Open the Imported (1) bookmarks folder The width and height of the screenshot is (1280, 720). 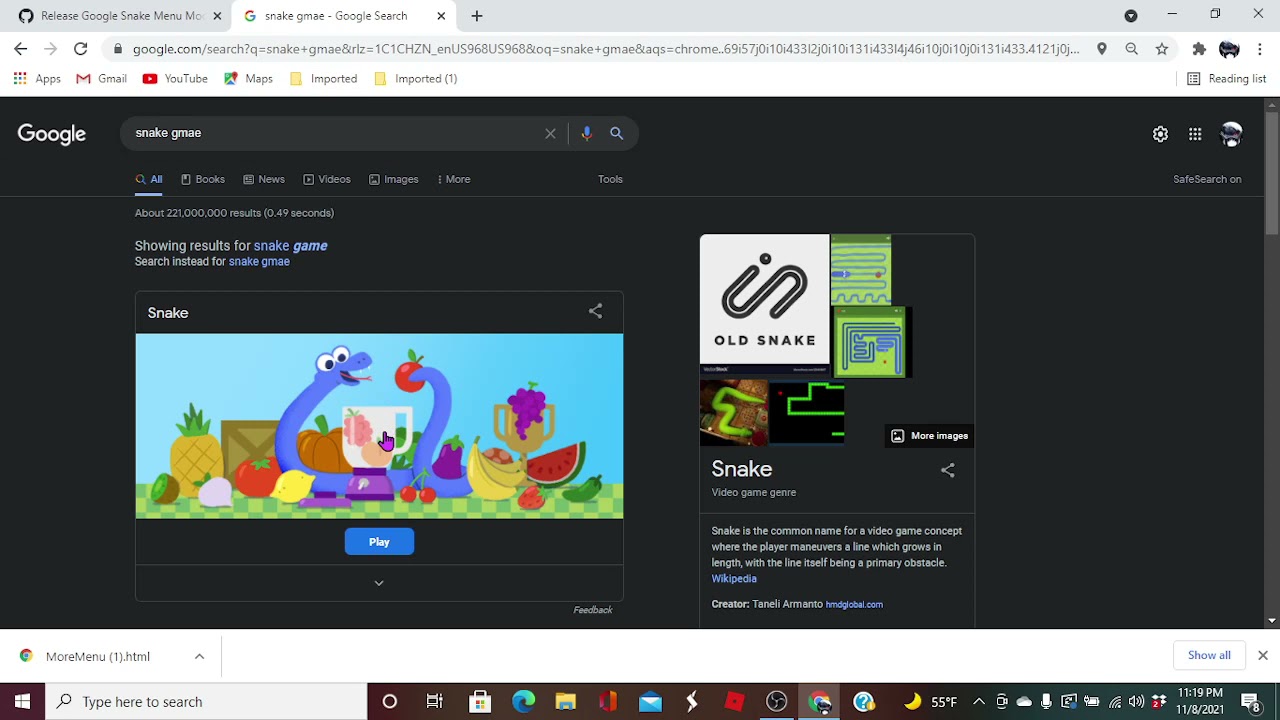click(x=415, y=78)
